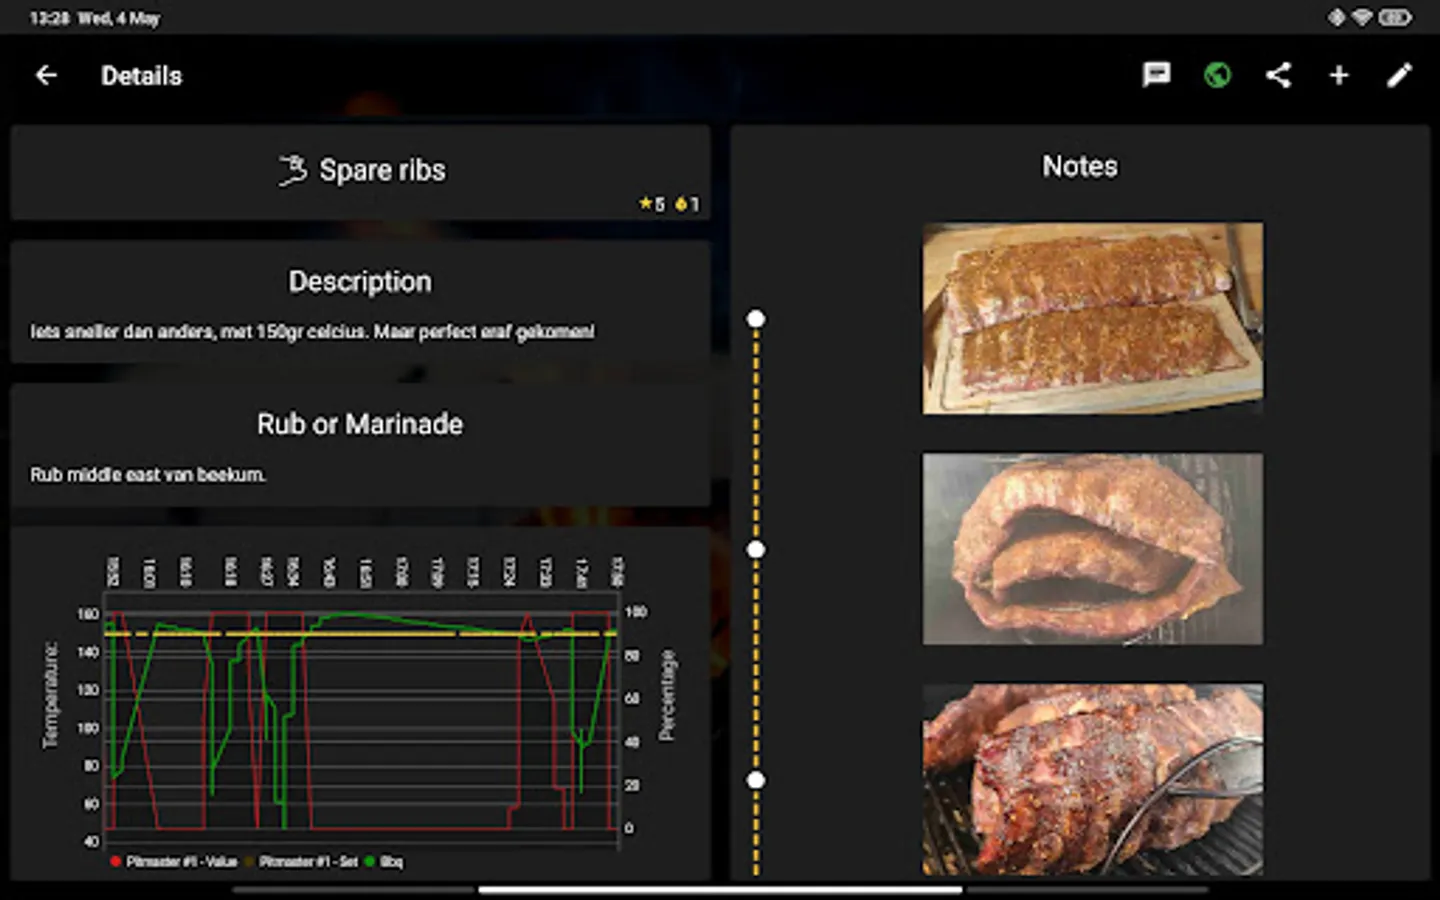Tap the yellow star rating icon

coord(646,204)
